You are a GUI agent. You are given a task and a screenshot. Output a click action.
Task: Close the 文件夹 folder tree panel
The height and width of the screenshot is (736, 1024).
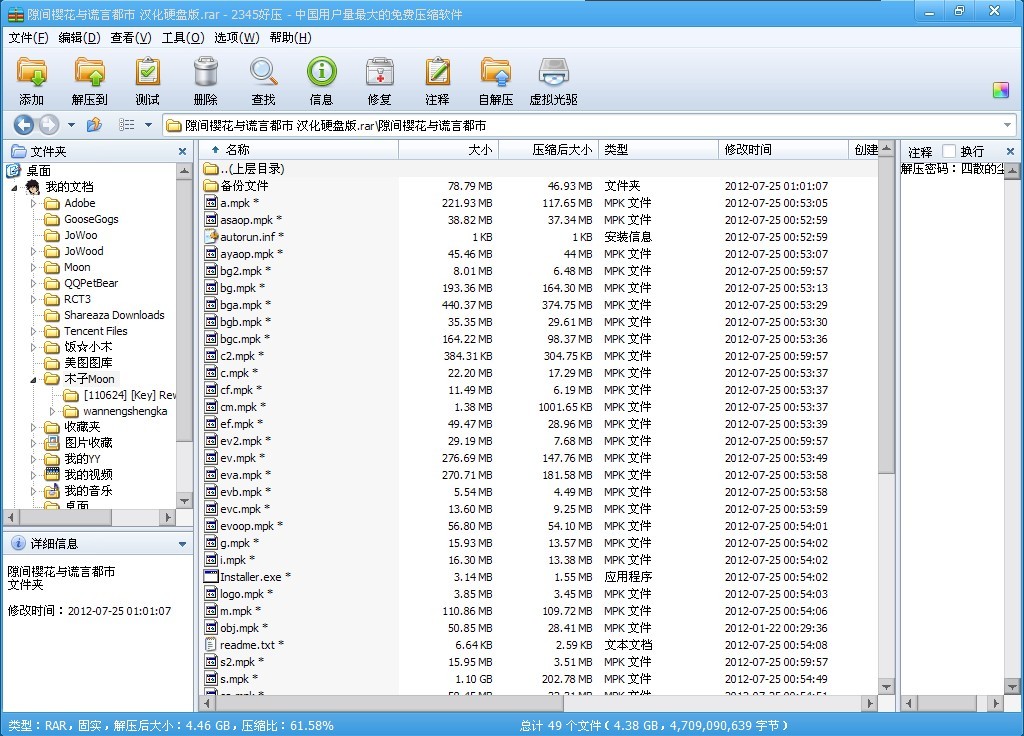tap(182, 152)
